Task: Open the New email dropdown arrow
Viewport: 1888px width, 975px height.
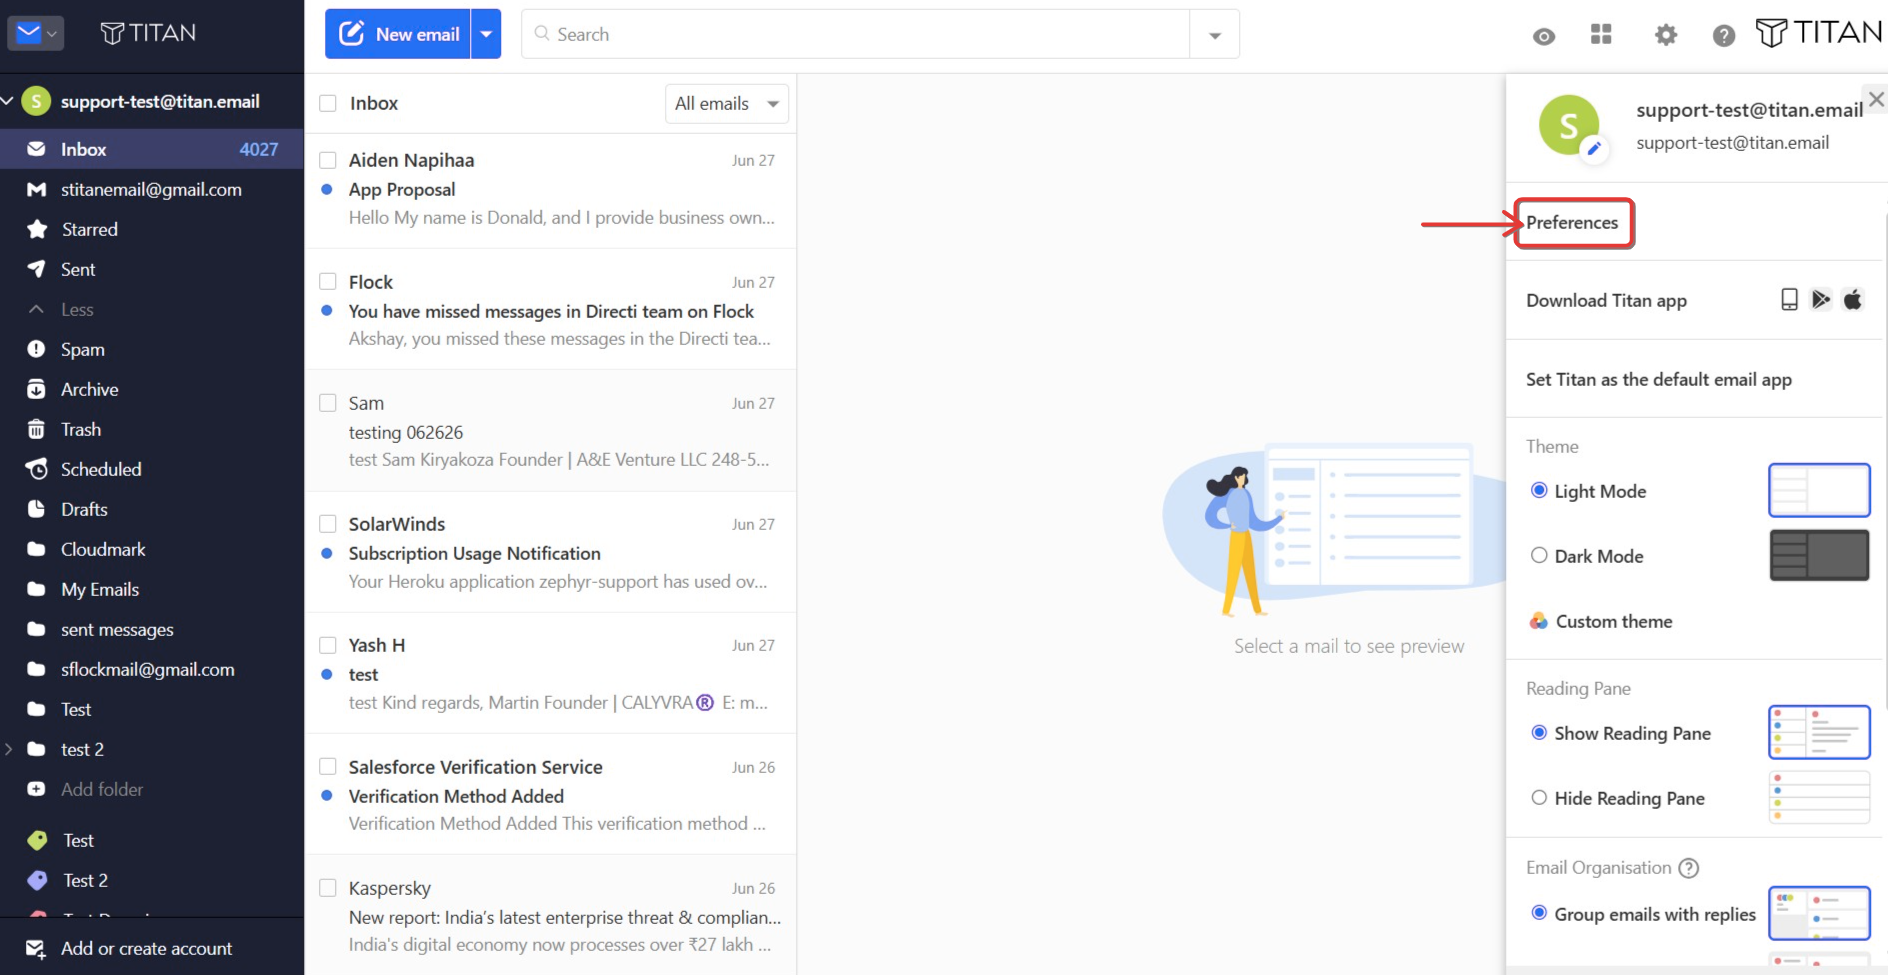Action: tap(486, 34)
